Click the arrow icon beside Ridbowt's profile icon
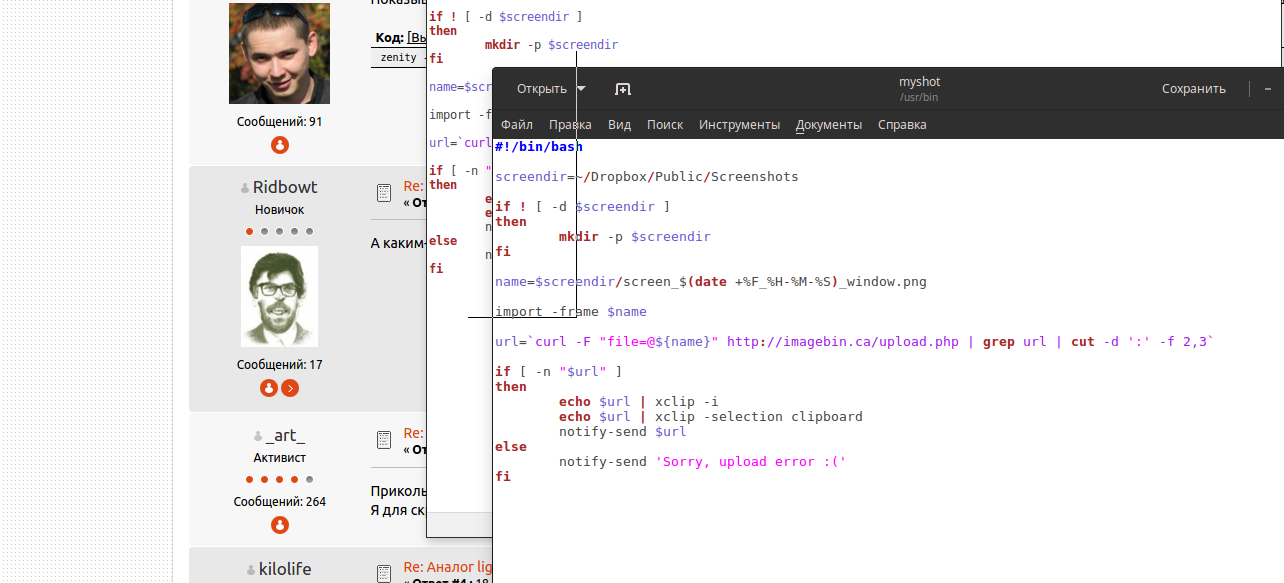The height and width of the screenshot is (583, 1284). [290, 388]
